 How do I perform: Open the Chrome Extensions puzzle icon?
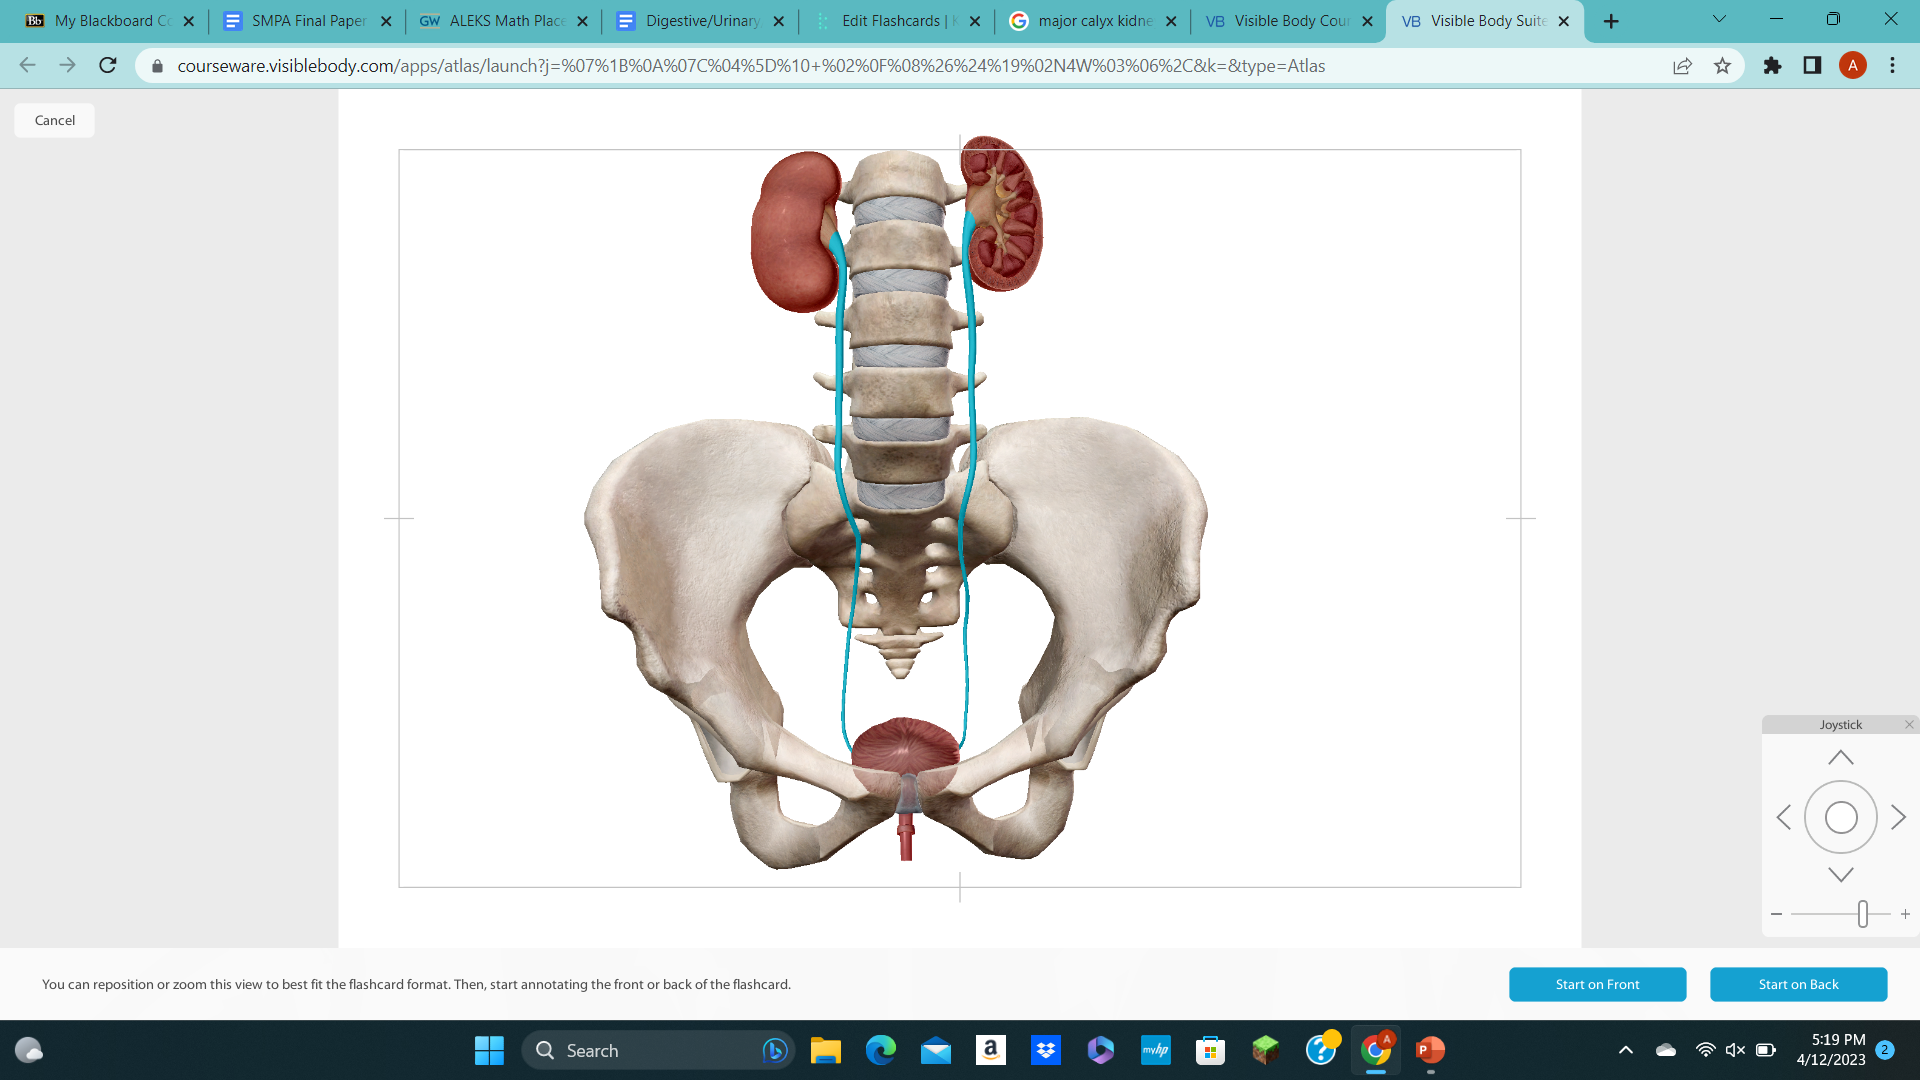pyautogui.click(x=1772, y=66)
